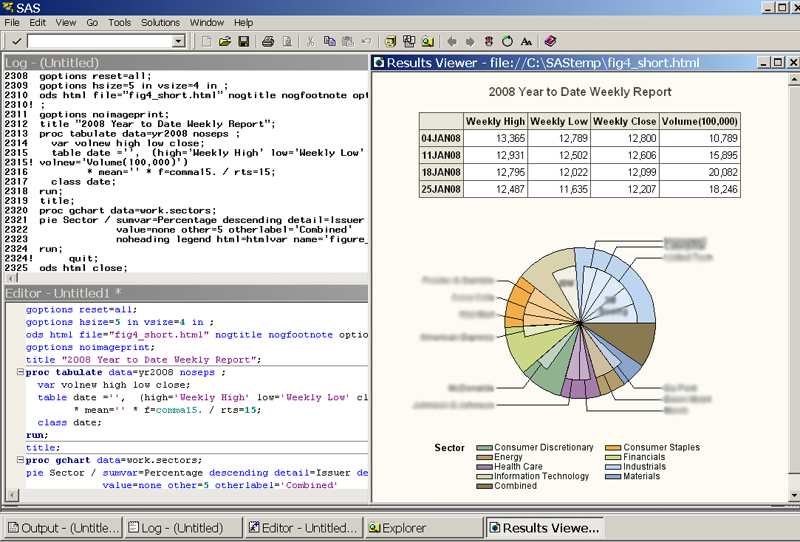Screen dimensions: 800x542
Task: Collapse the proc gchart code block
Action: click(x=20, y=461)
